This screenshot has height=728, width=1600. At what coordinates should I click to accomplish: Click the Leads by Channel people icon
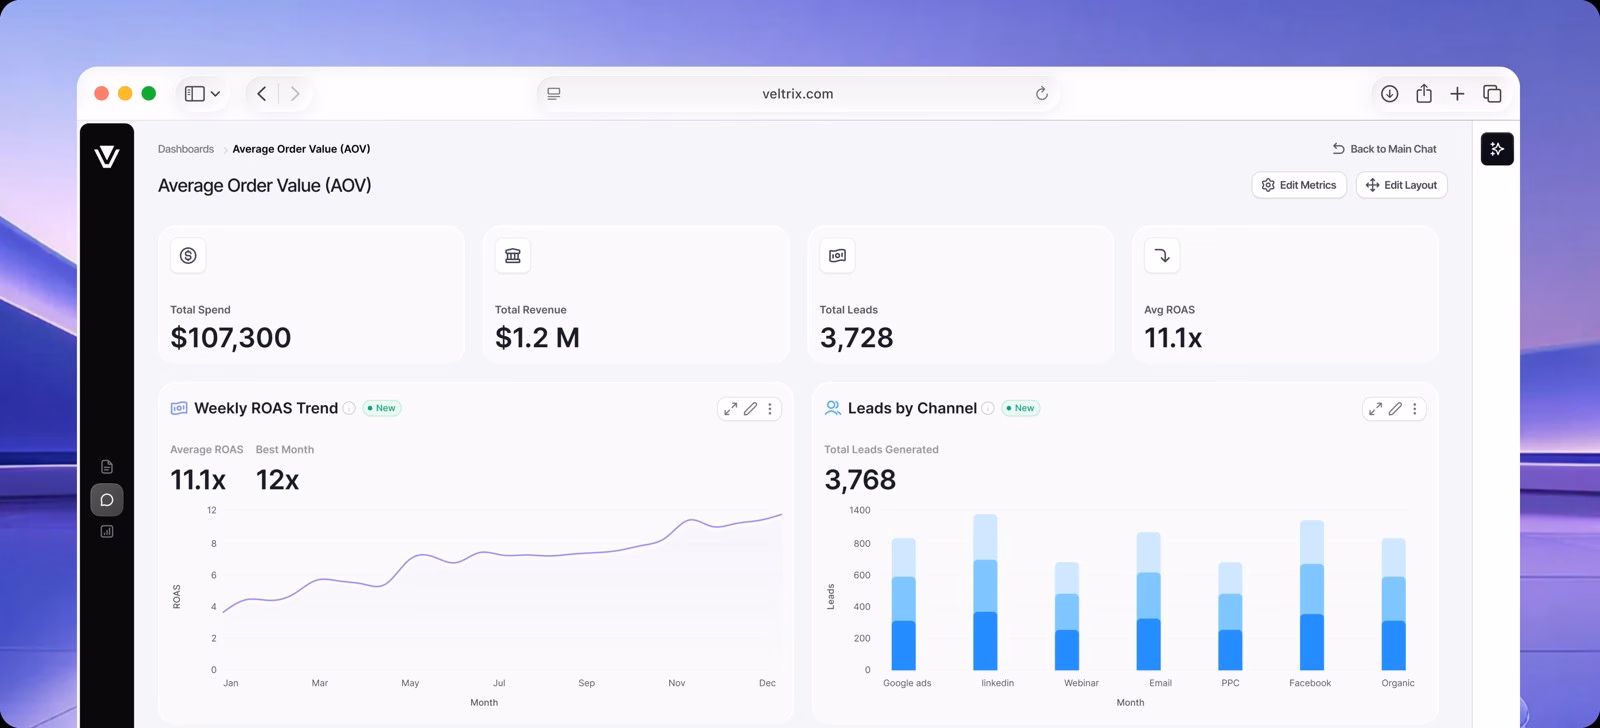(832, 408)
